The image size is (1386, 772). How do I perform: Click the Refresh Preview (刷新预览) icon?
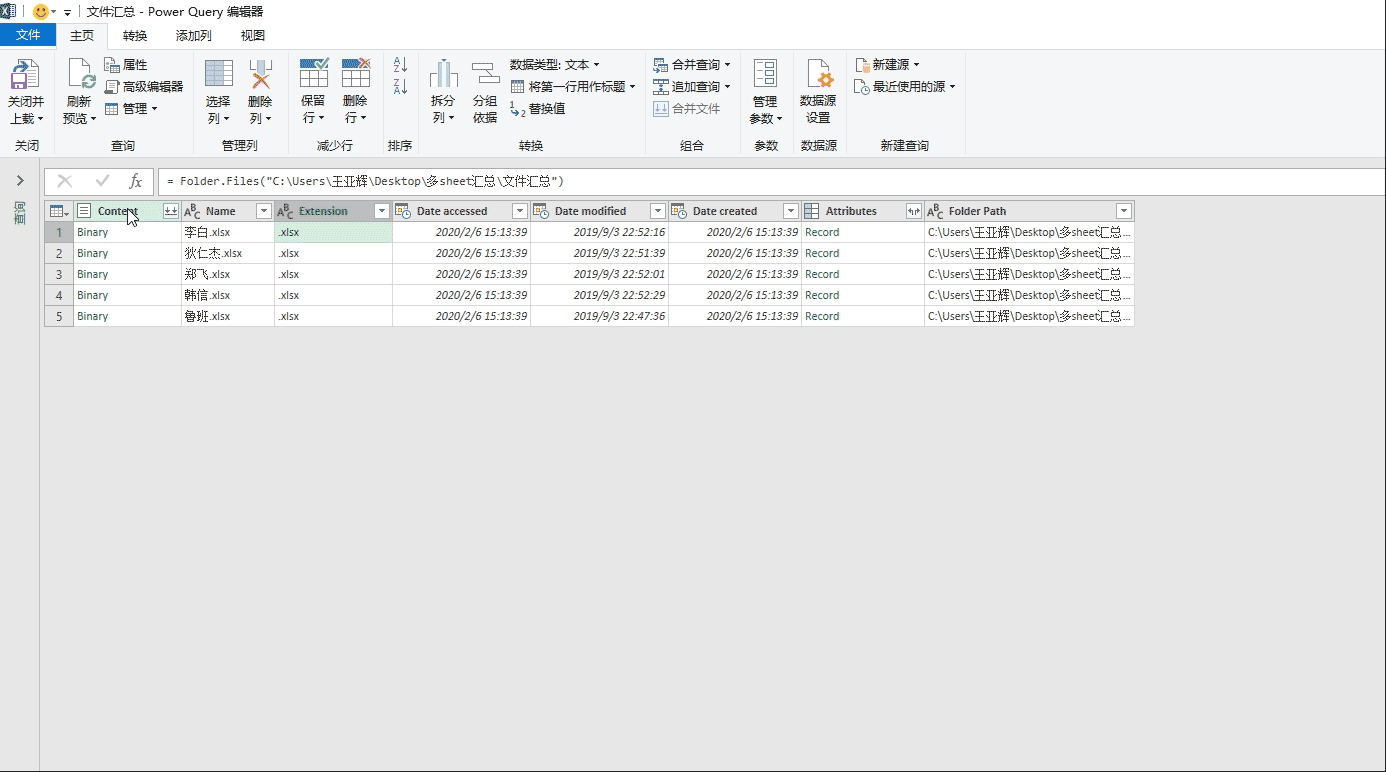(x=80, y=75)
